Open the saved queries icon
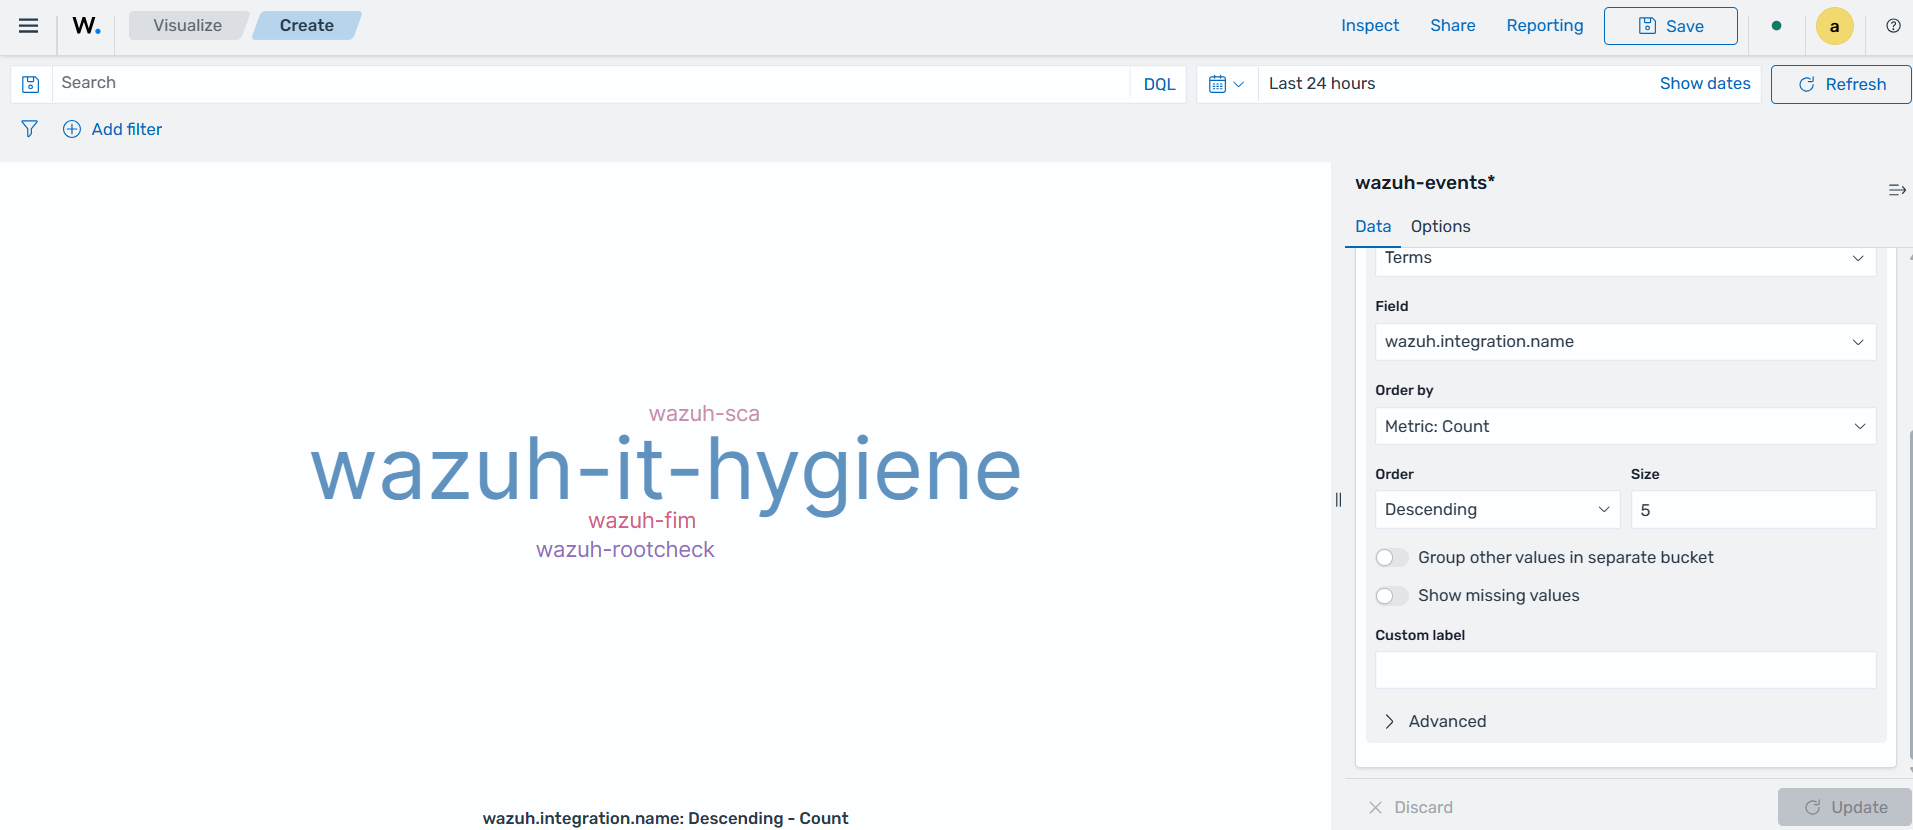The height and width of the screenshot is (830, 1913). coord(31,84)
